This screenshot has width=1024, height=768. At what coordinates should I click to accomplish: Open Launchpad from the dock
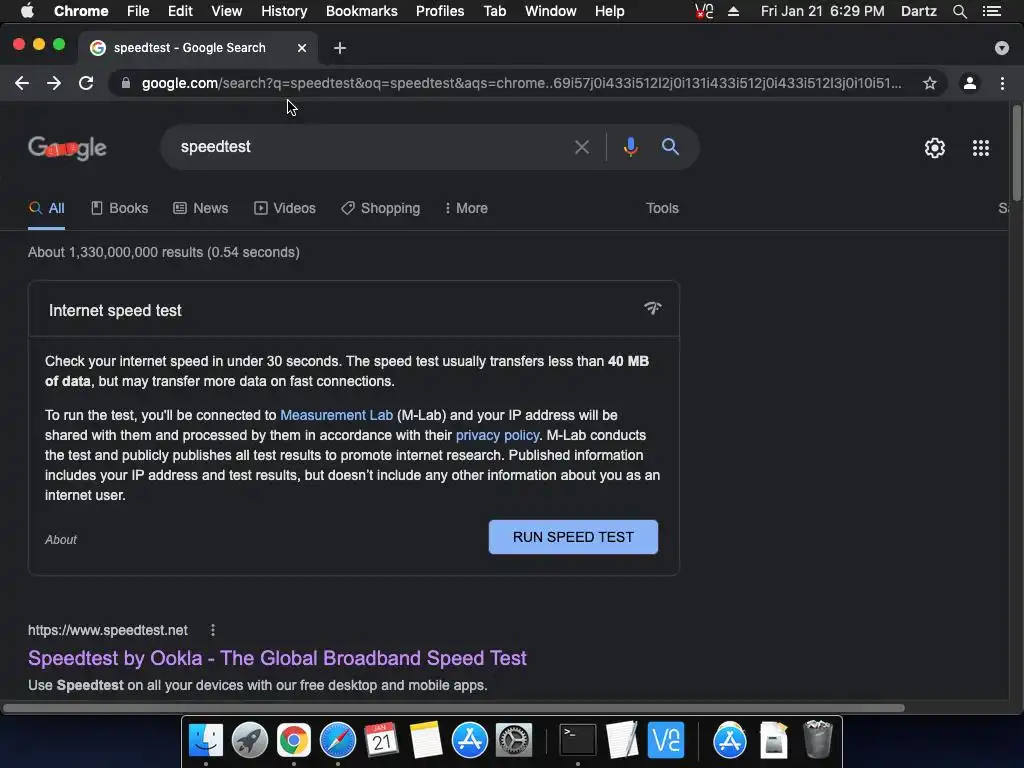coord(249,741)
